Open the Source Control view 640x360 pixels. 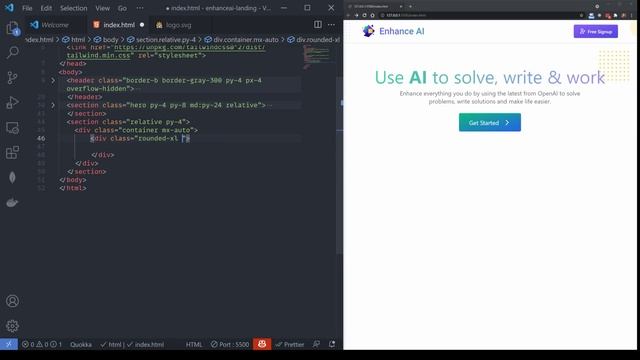tap(13, 78)
